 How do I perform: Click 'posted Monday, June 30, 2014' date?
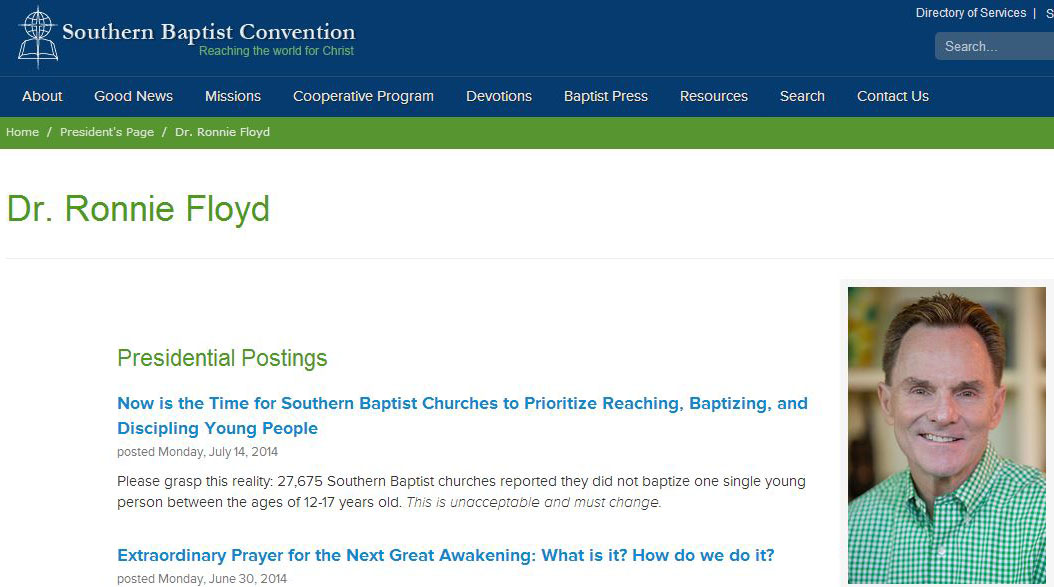click(x=202, y=579)
